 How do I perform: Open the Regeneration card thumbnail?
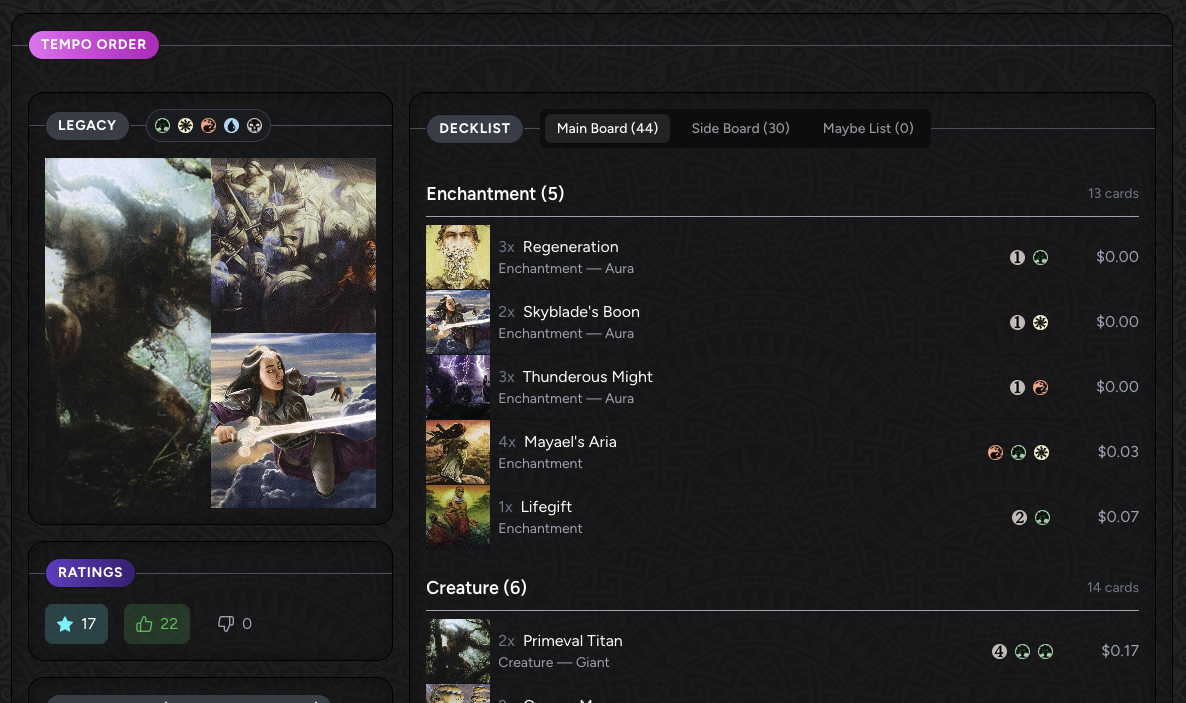pos(458,257)
